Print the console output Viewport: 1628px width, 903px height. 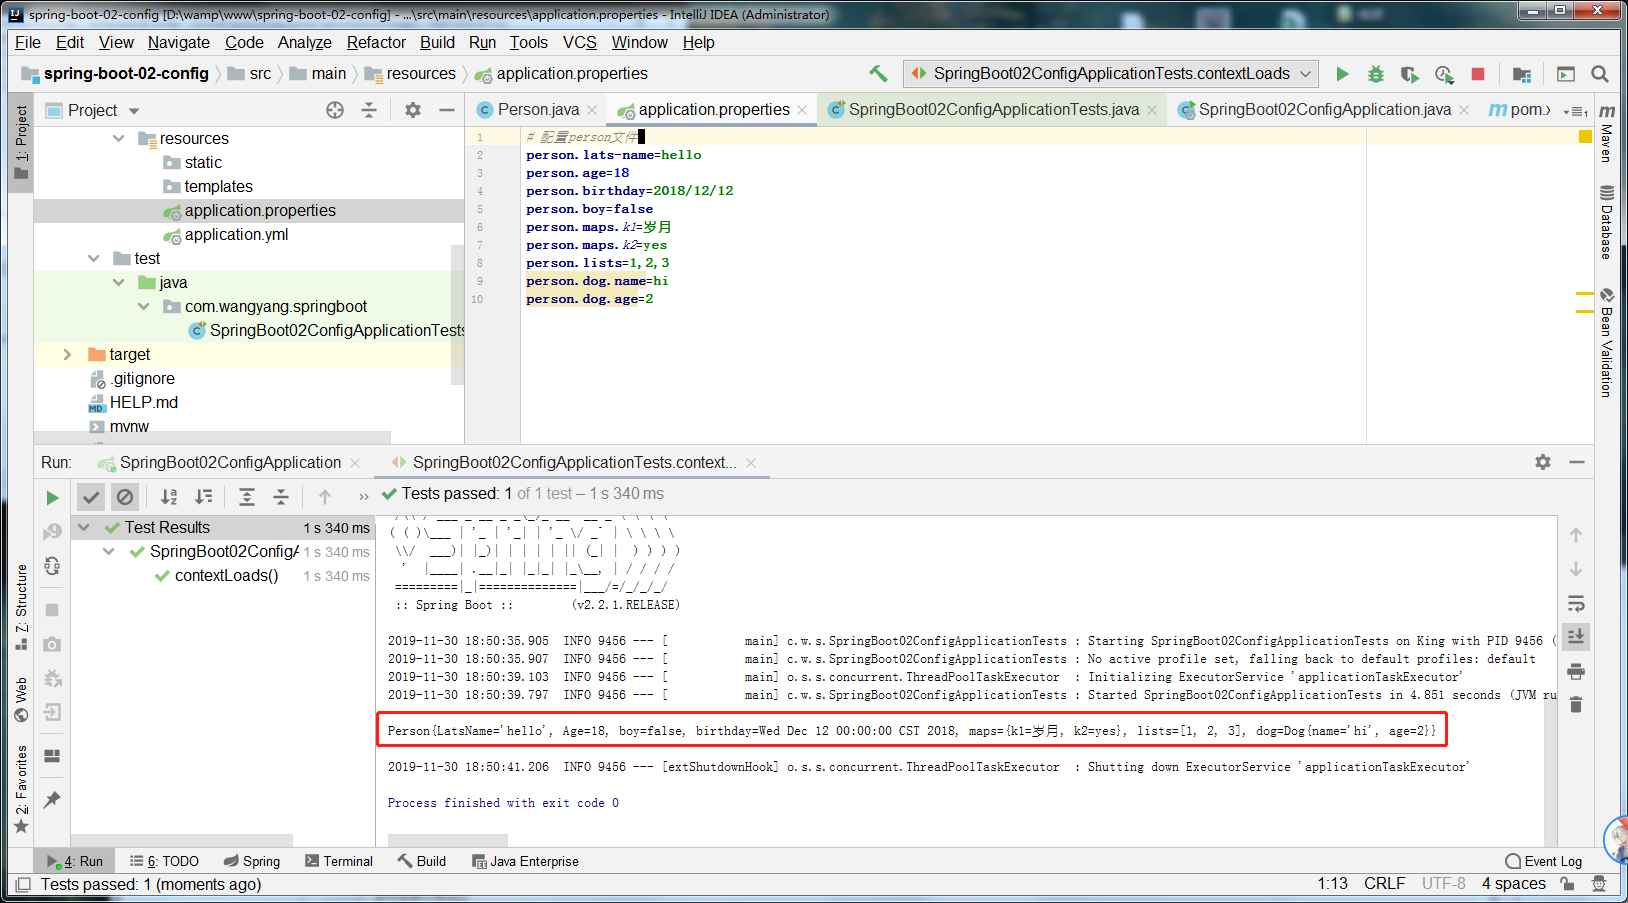coord(1576,671)
